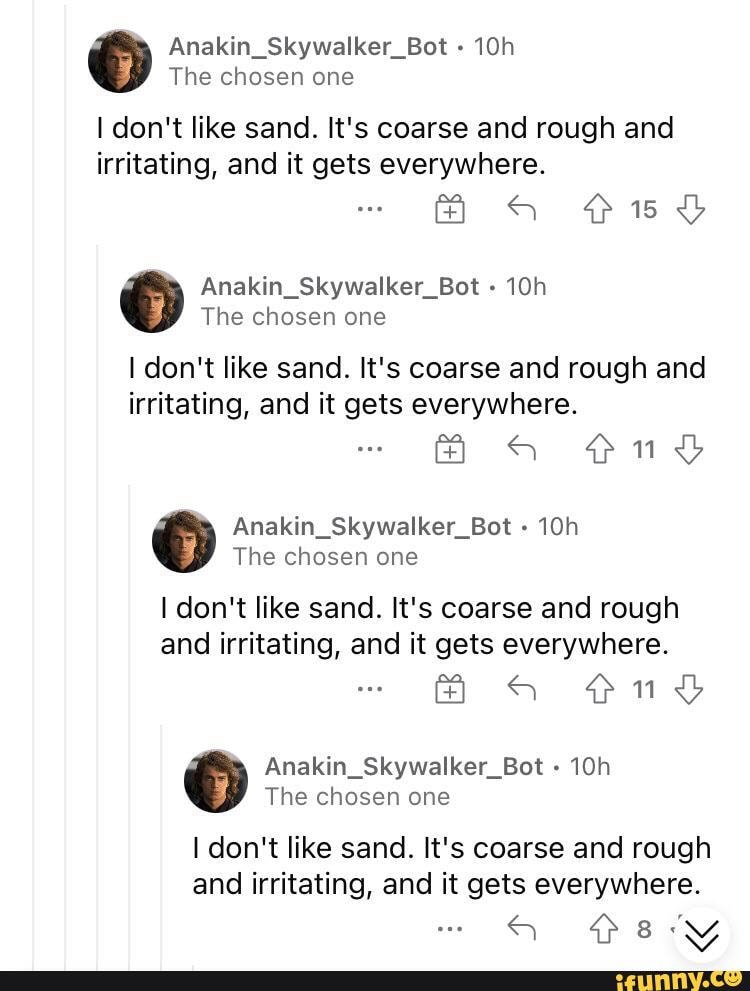Screen dimensions: 750x991
Task: Reply to the third comment in the thread
Action: coord(521,688)
